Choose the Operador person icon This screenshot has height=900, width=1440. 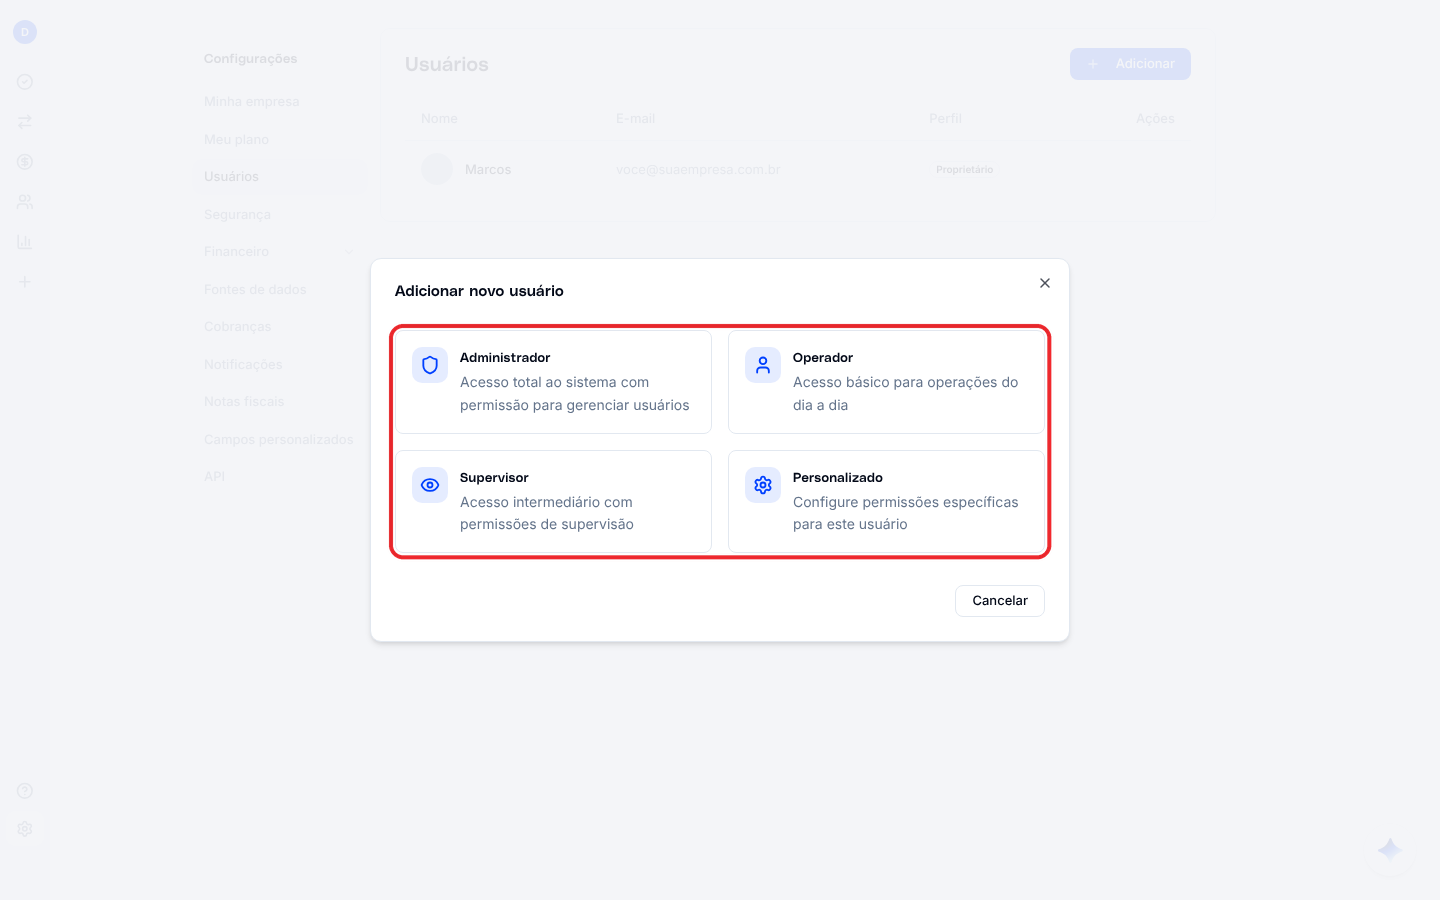click(763, 365)
